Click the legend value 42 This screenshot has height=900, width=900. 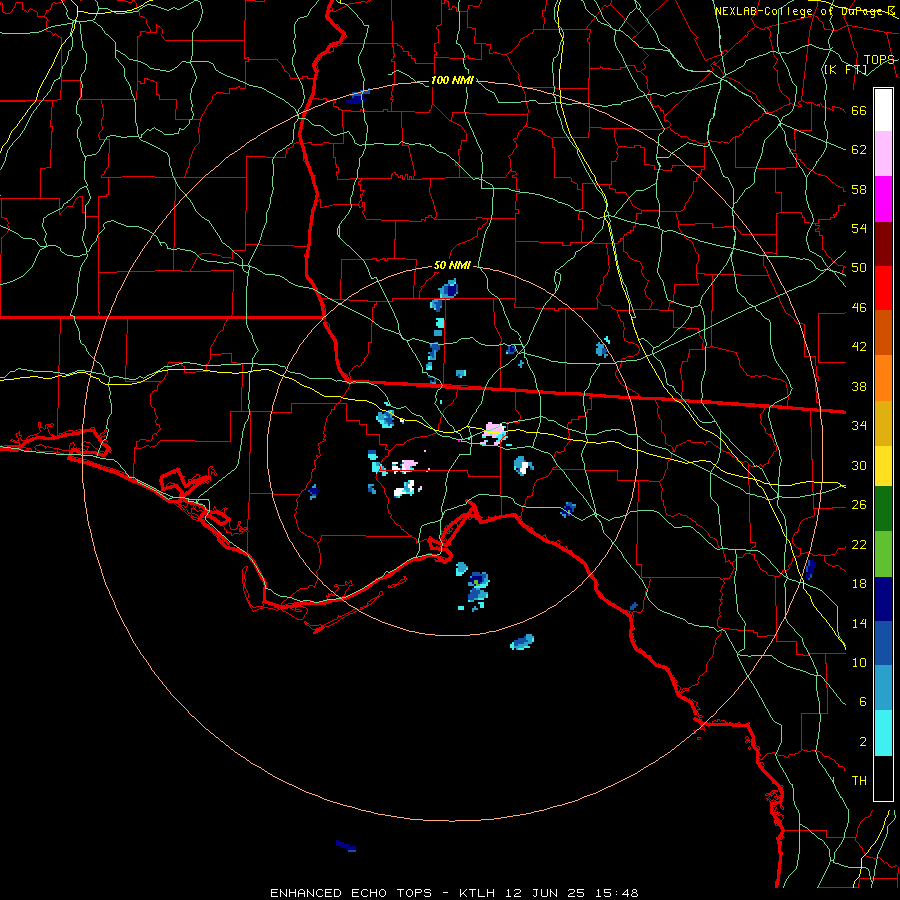[x=859, y=347]
